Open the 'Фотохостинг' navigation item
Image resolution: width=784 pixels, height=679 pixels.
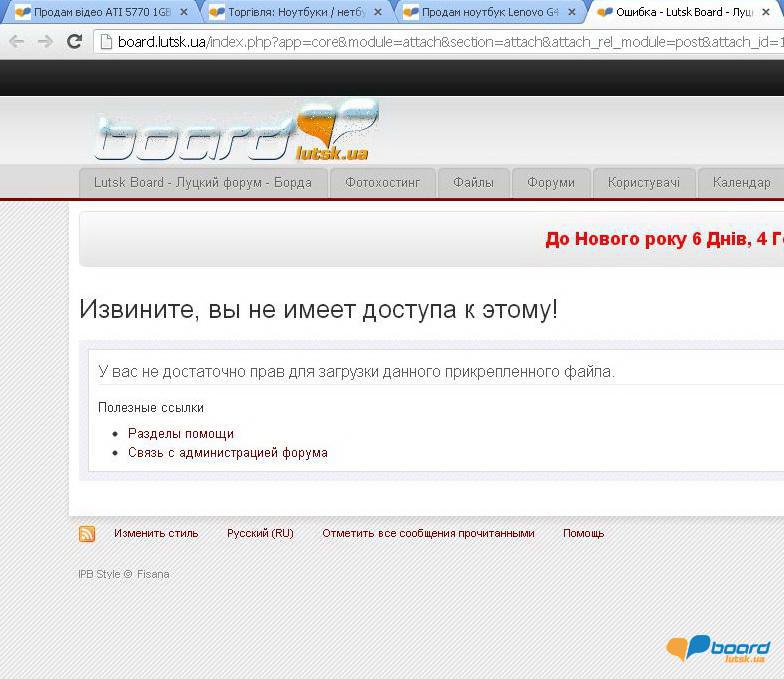(x=383, y=182)
